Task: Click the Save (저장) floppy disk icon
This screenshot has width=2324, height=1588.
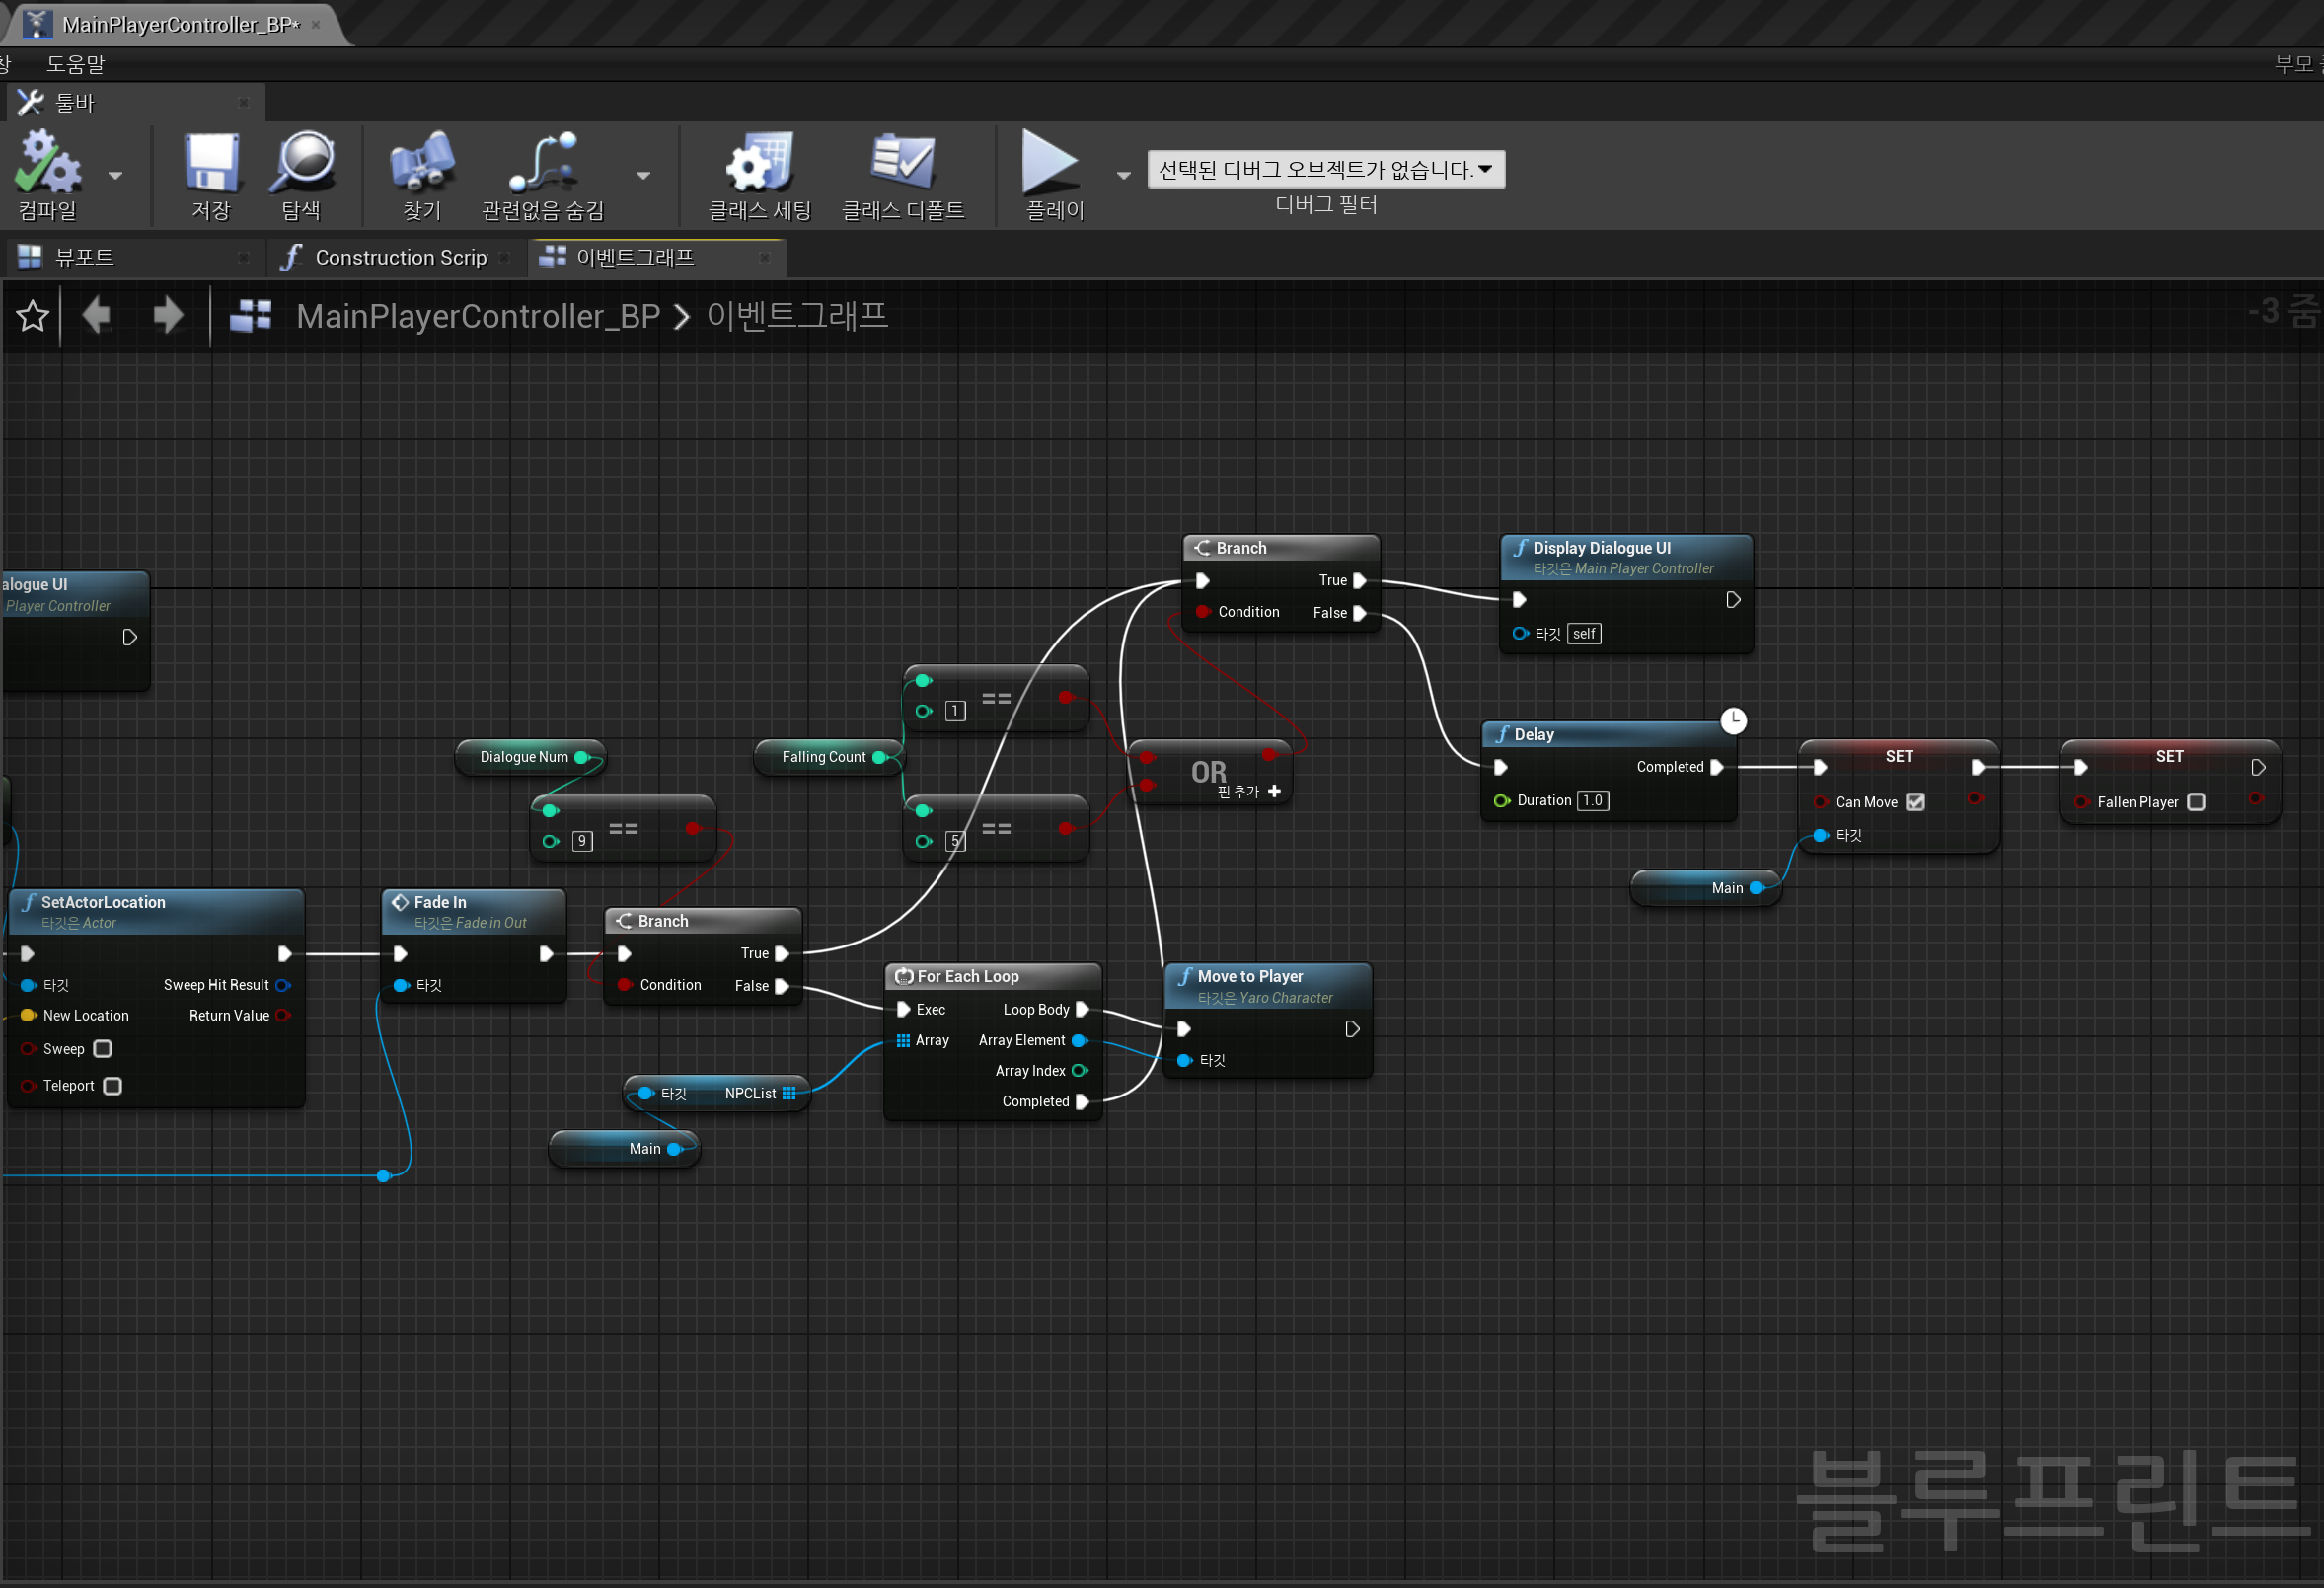Action: point(211,164)
